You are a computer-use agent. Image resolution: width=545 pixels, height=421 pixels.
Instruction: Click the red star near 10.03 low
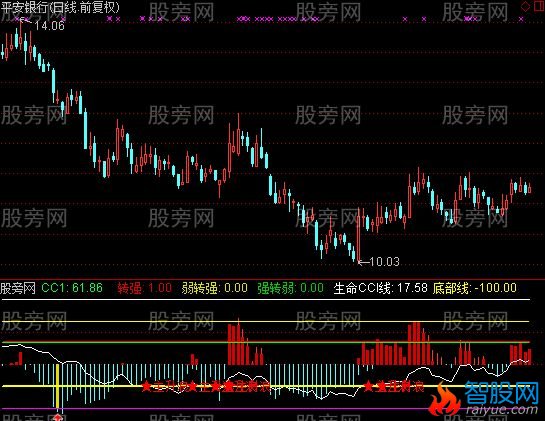click(368, 386)
